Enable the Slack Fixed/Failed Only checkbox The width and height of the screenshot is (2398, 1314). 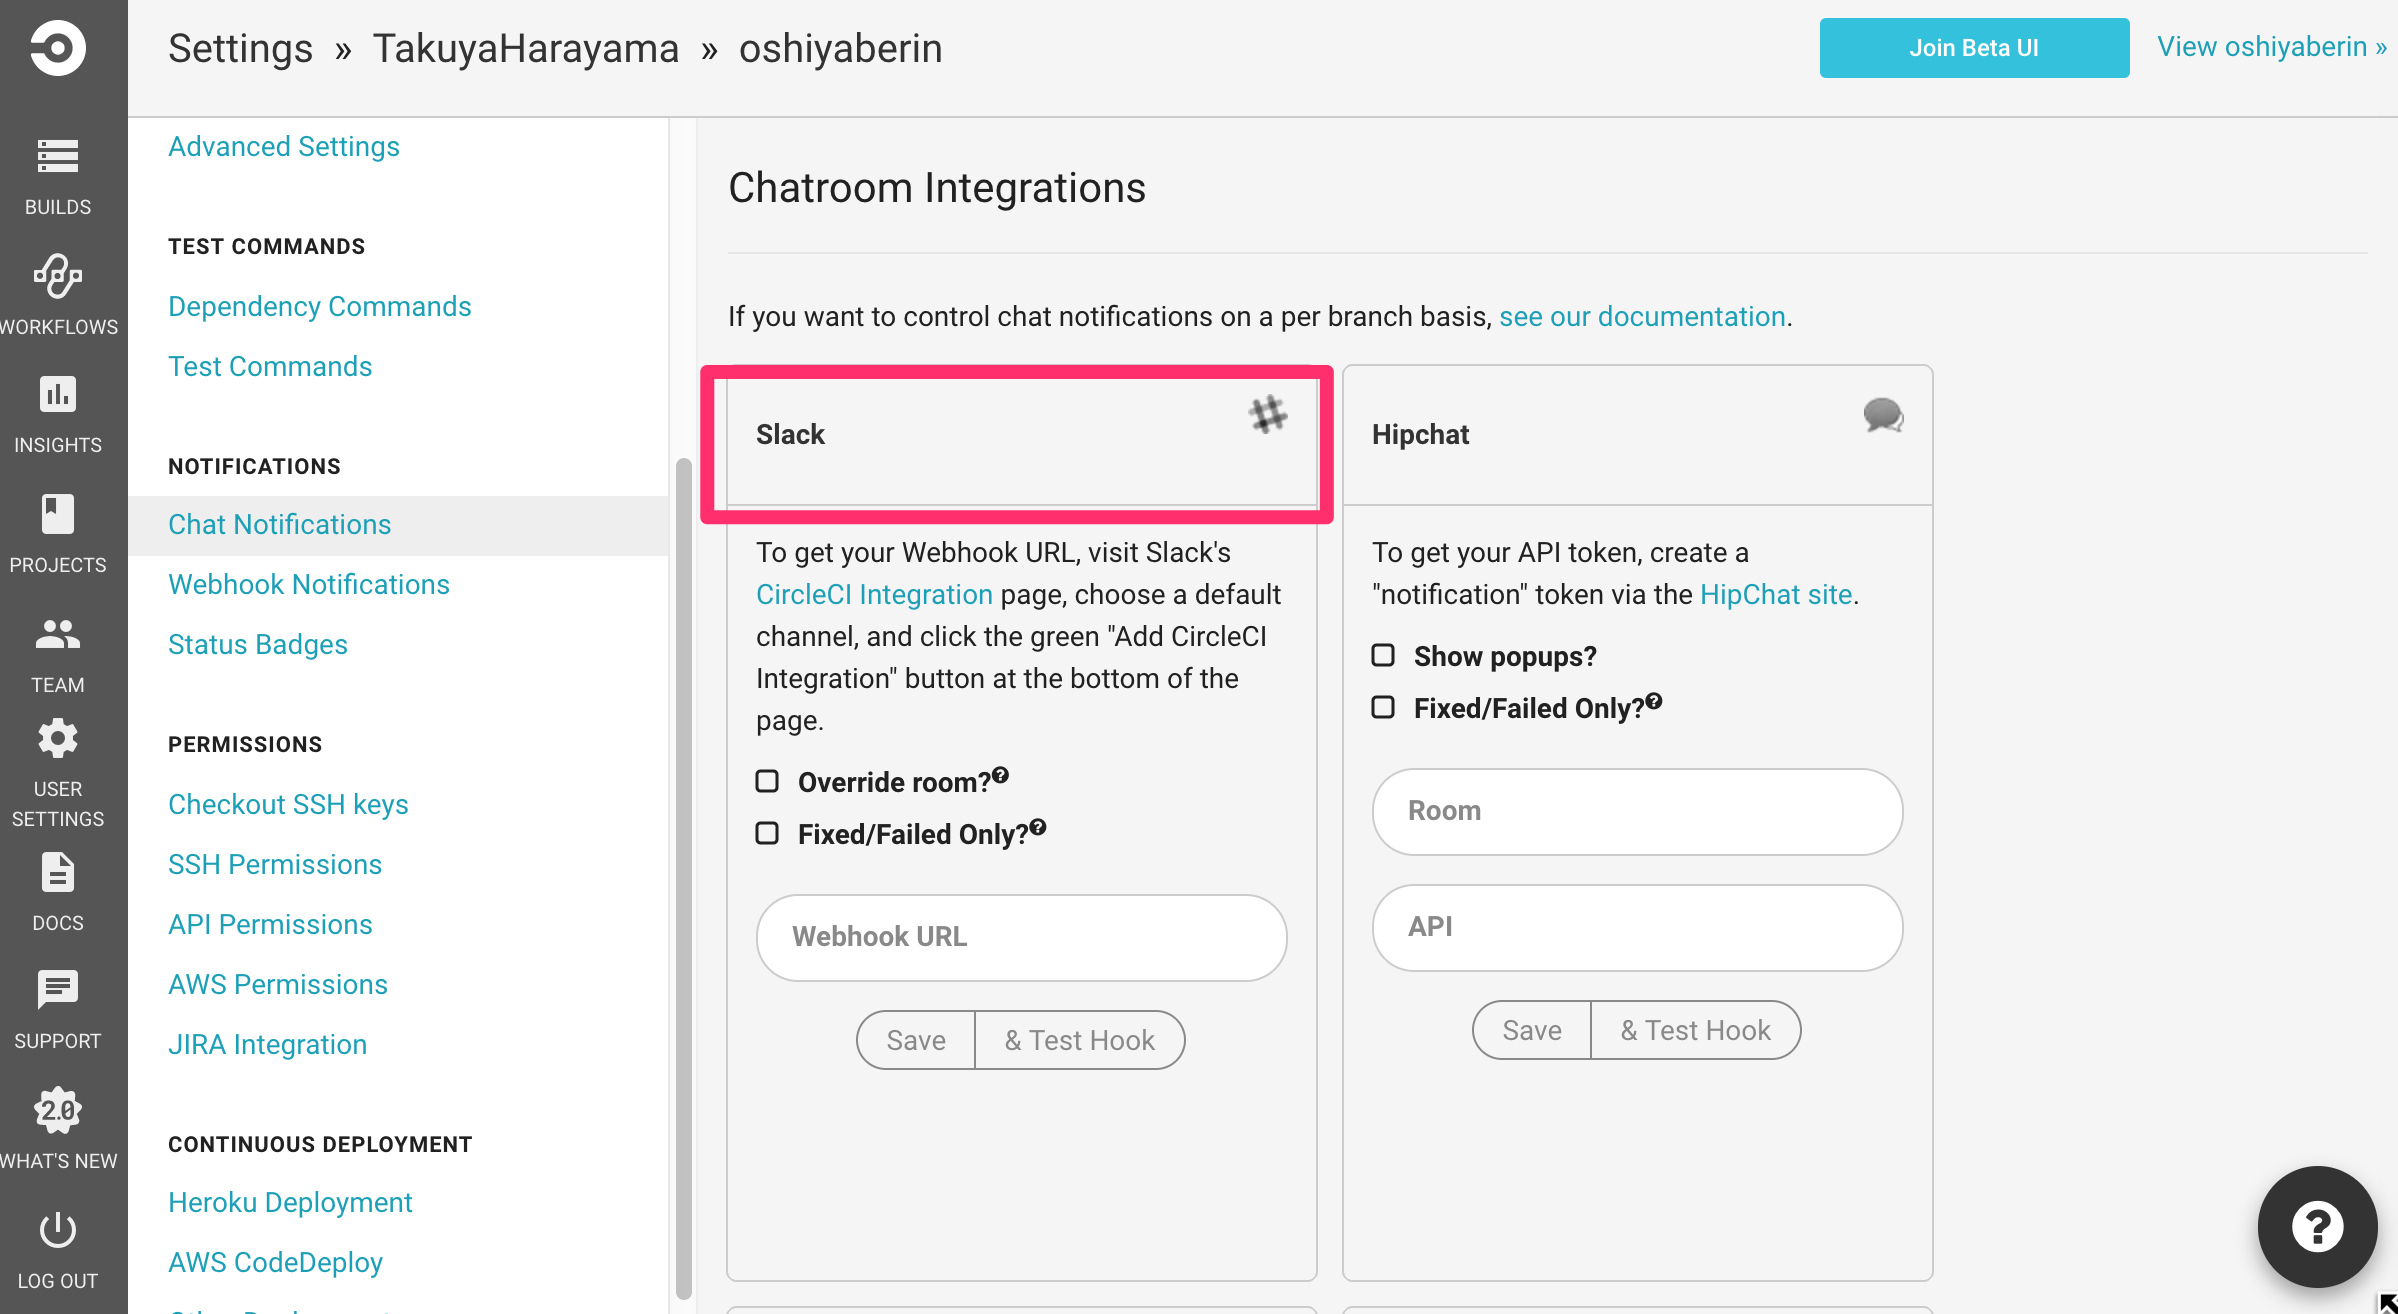(769, 832)
